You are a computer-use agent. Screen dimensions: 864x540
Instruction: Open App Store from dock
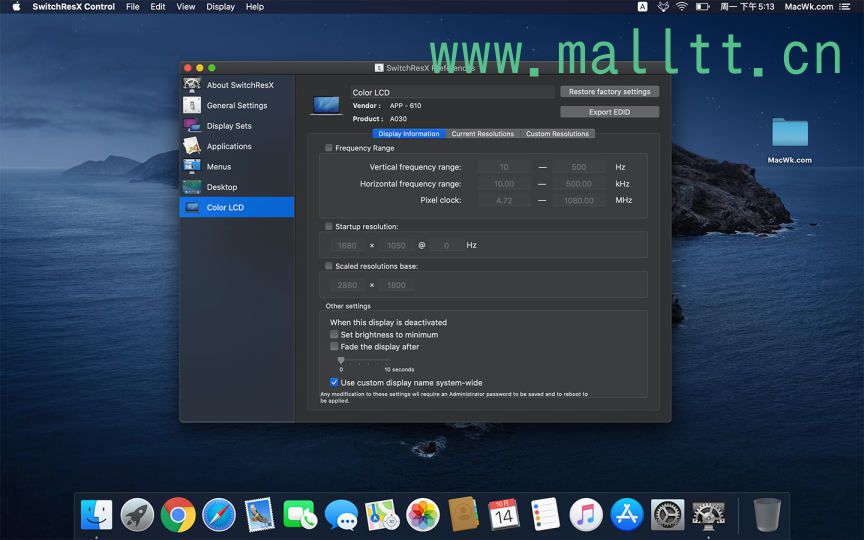point(627,515)
